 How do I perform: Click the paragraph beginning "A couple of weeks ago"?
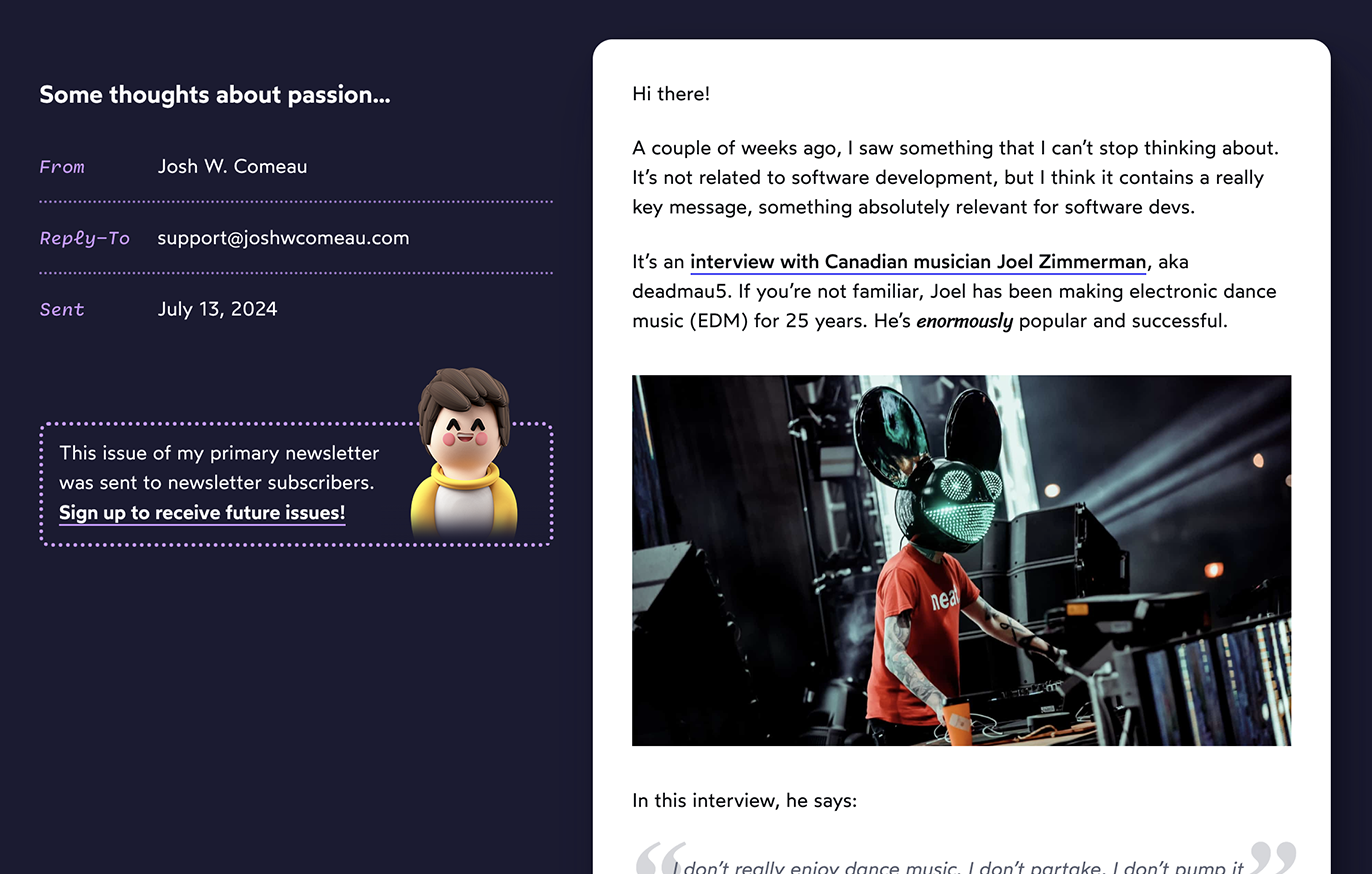click(955, 178)
